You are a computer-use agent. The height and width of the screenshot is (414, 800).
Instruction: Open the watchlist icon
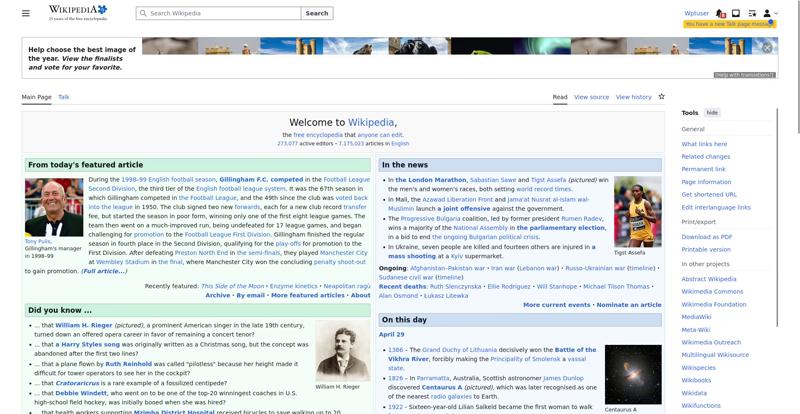coord(752,13)
